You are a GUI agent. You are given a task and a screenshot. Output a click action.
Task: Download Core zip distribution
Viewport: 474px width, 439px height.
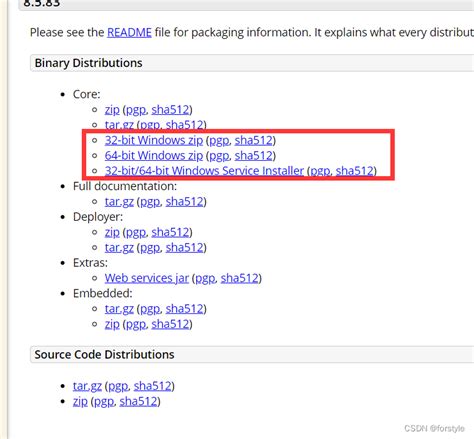[x=112, y=110]
